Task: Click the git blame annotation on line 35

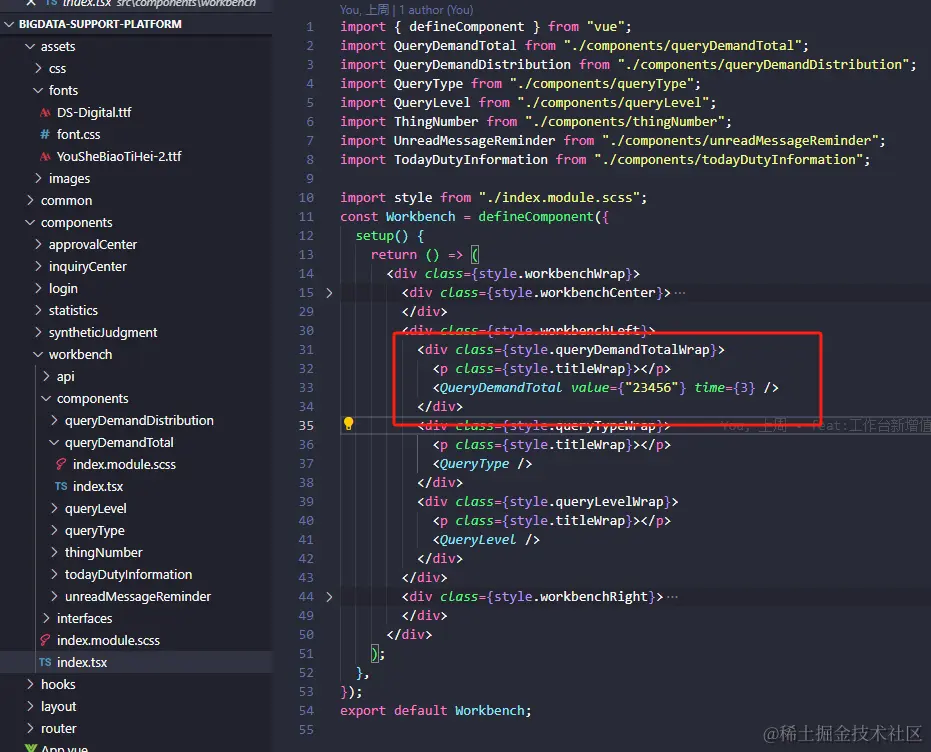Action: coord(825,425)
